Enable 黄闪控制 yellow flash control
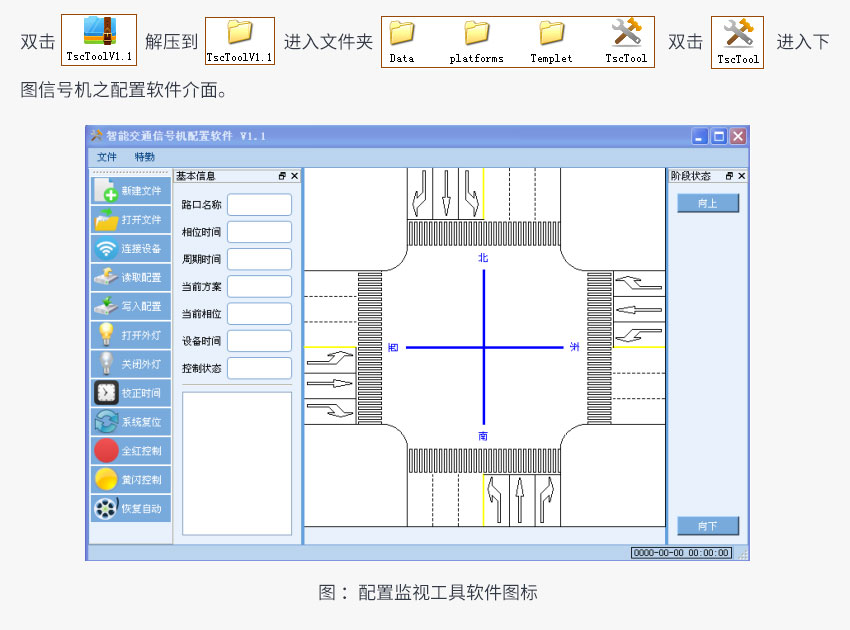The height and width of the screenshot is (630, 850). [x=131, y=480]
